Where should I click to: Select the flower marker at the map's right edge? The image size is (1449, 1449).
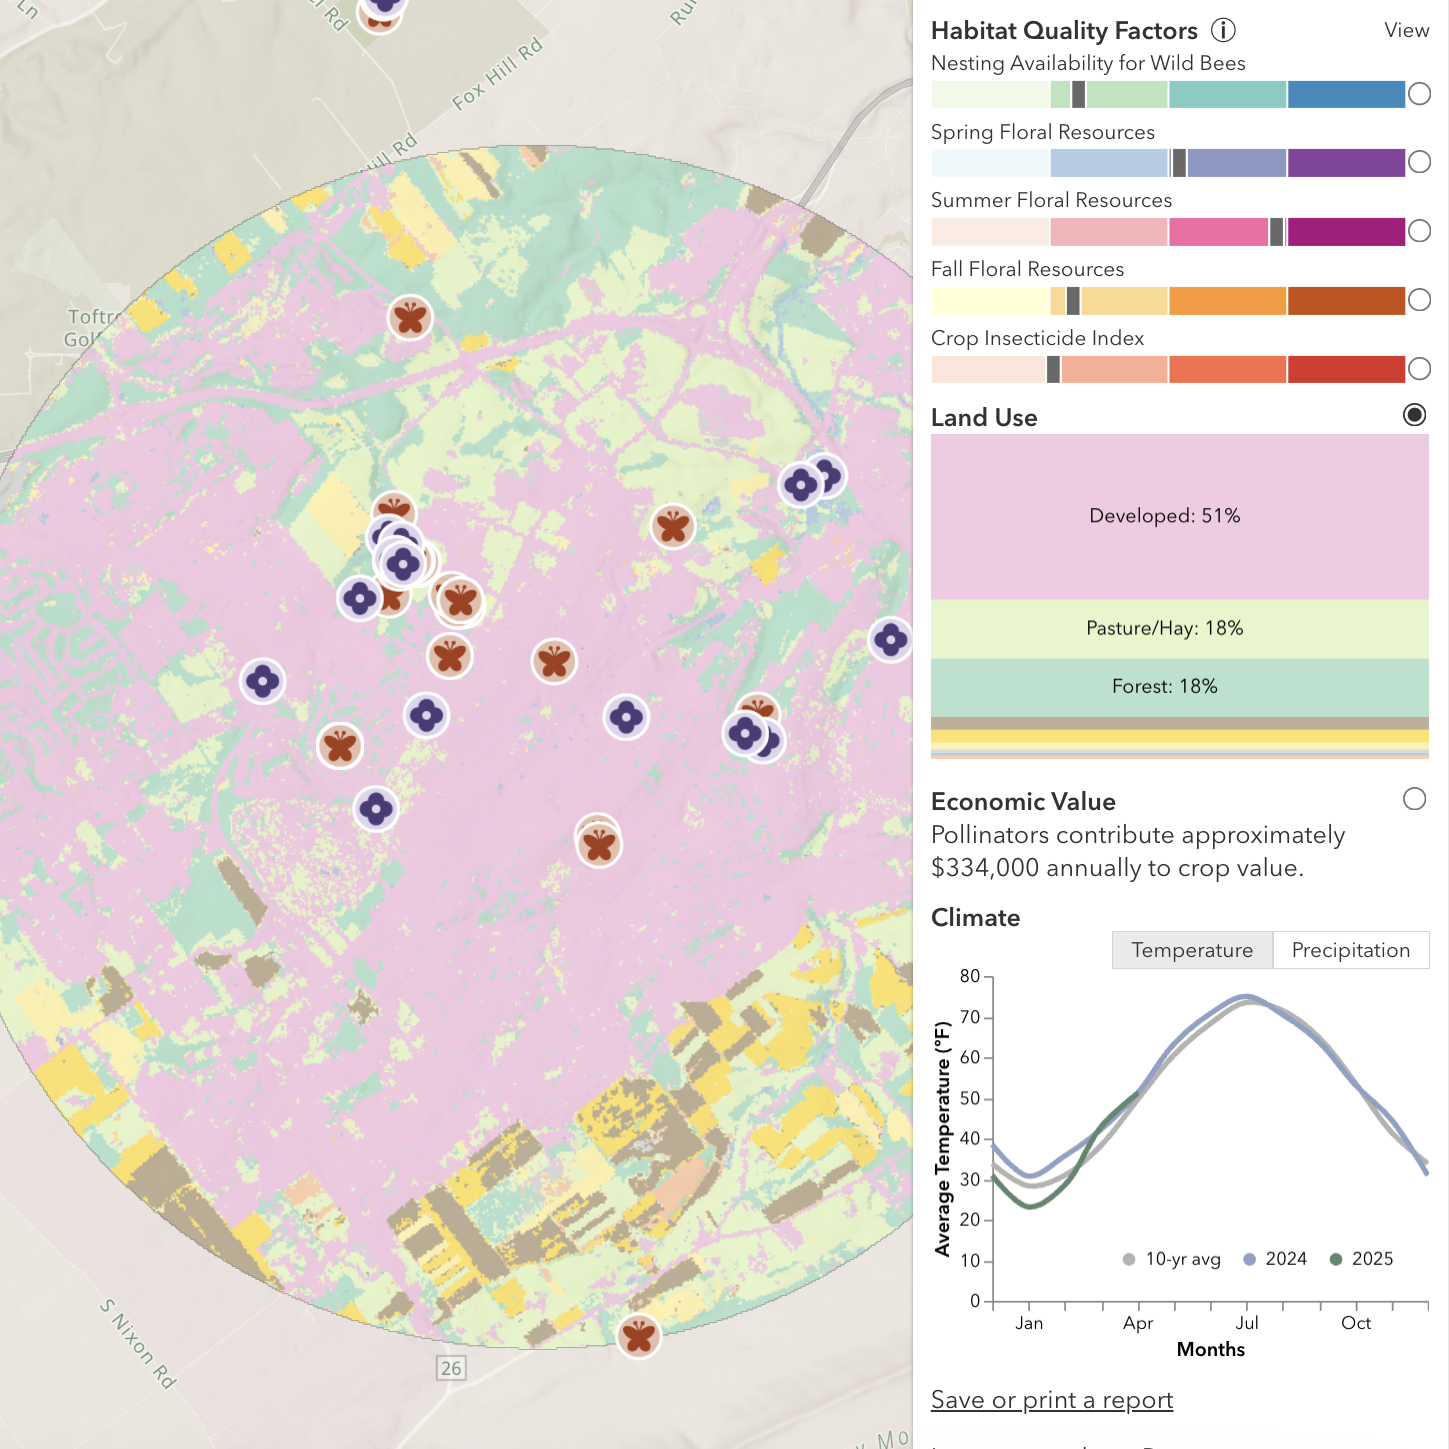click(x=890, y=640)
